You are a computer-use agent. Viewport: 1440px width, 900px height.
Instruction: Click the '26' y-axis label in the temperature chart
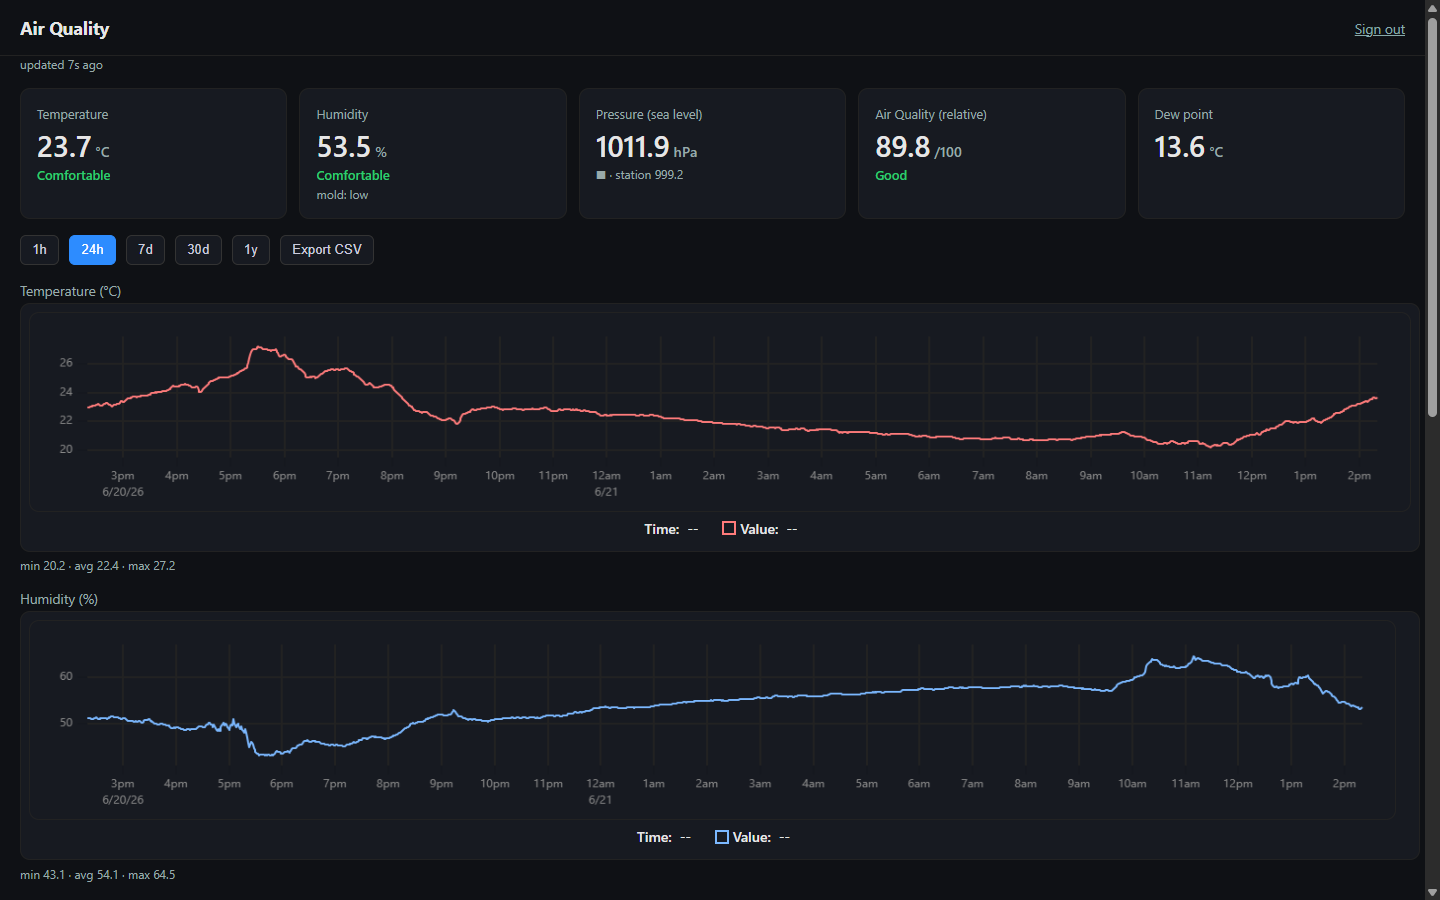(x=66, y=363)
